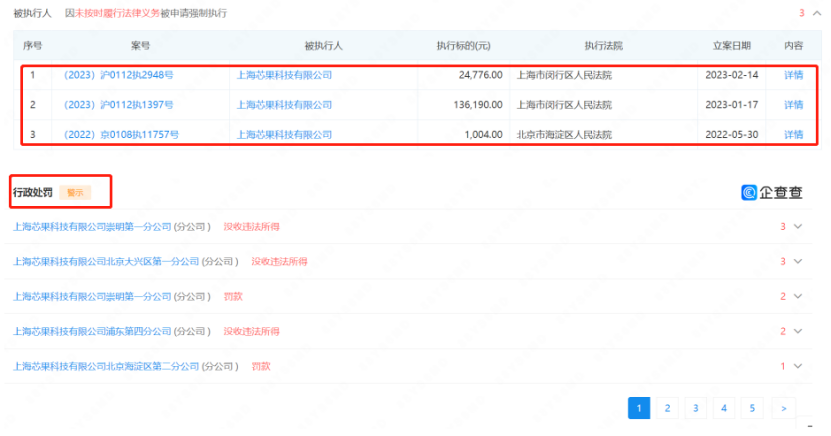The height and width of the screenshot is (436, 831).
Task: Open 上海芯果科技有限公司 link in first table row
Action: (284, 75)
